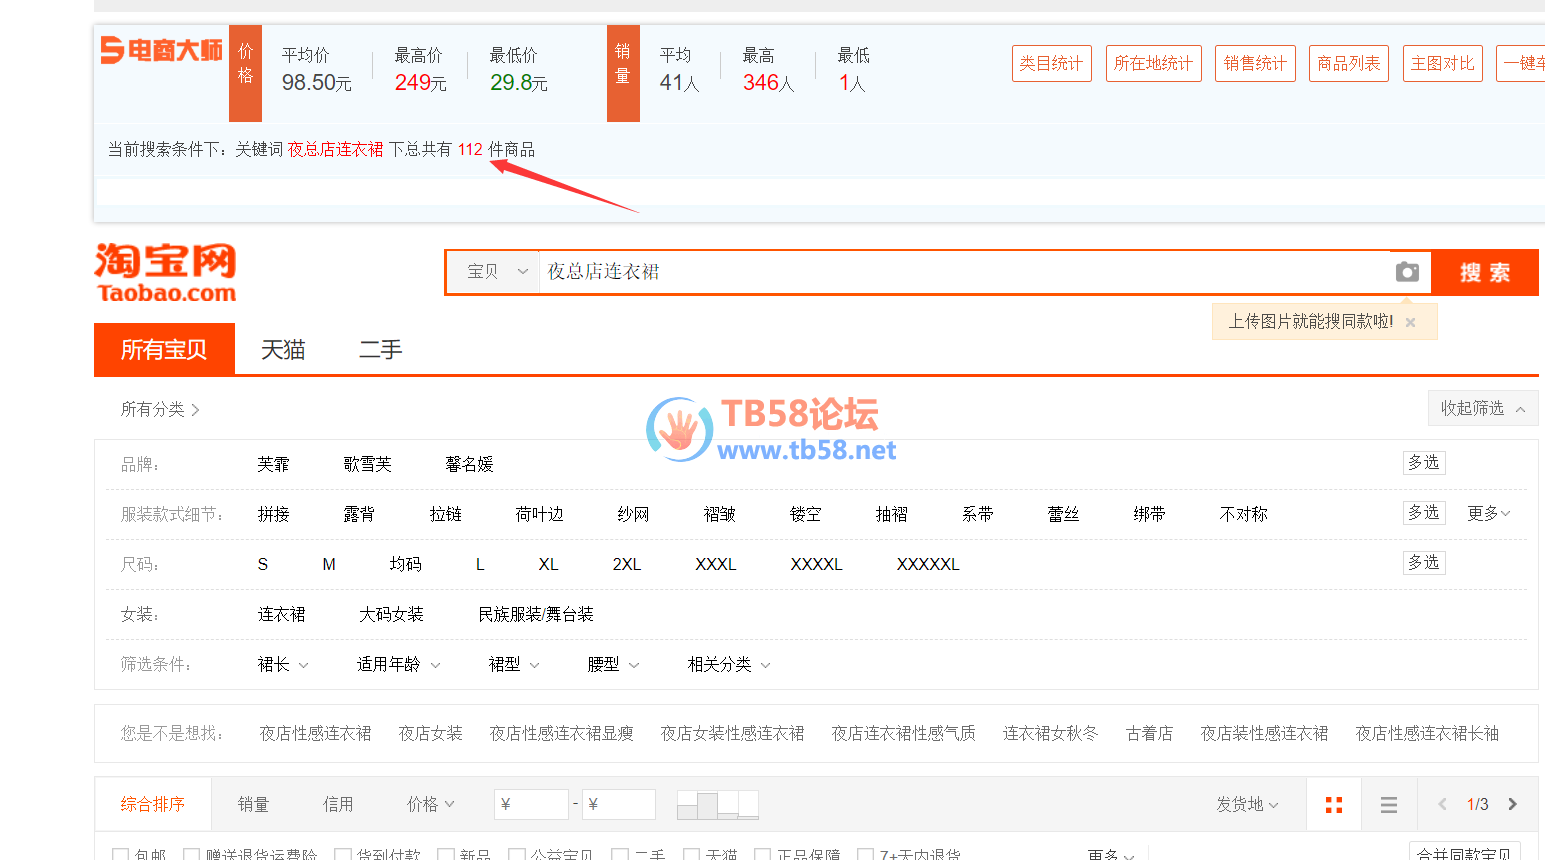
Task: Click the price distribution bar chart
Action: click(x=717, y=804)
